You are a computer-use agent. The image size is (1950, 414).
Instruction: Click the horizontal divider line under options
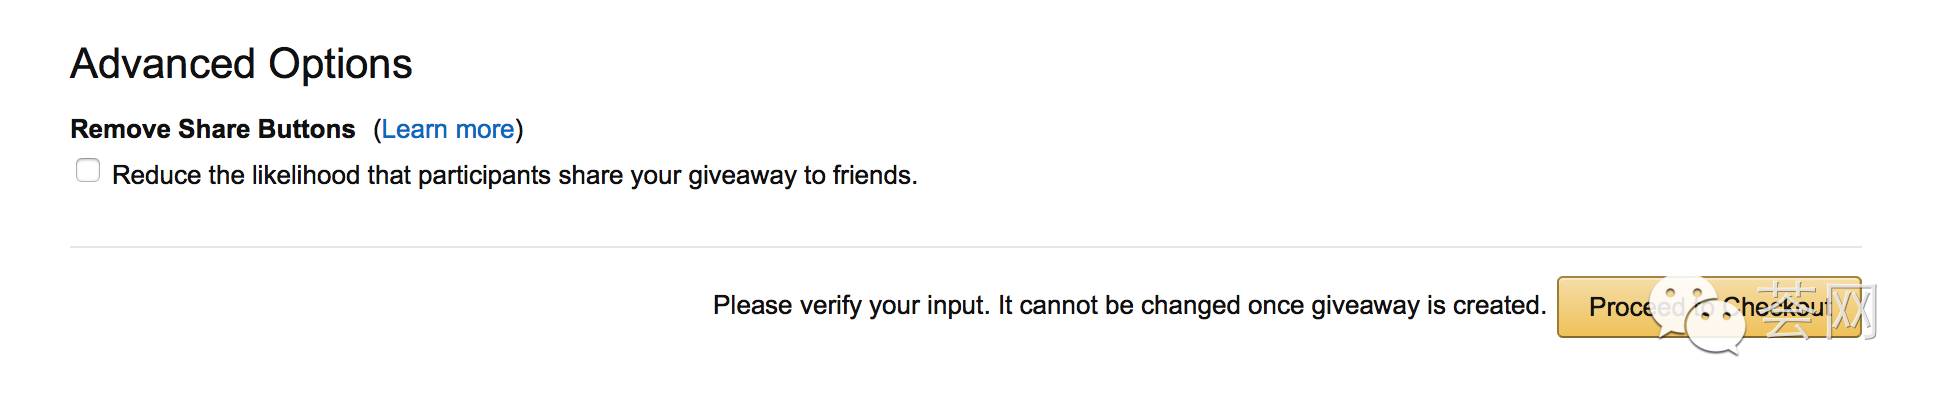(x=966, y=247)
